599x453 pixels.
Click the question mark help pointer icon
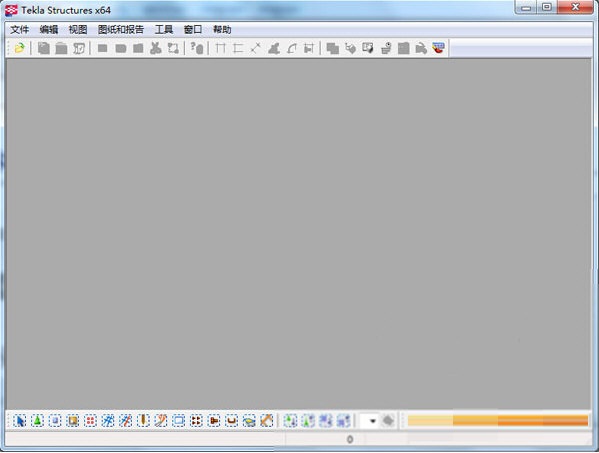coord(197,48)
